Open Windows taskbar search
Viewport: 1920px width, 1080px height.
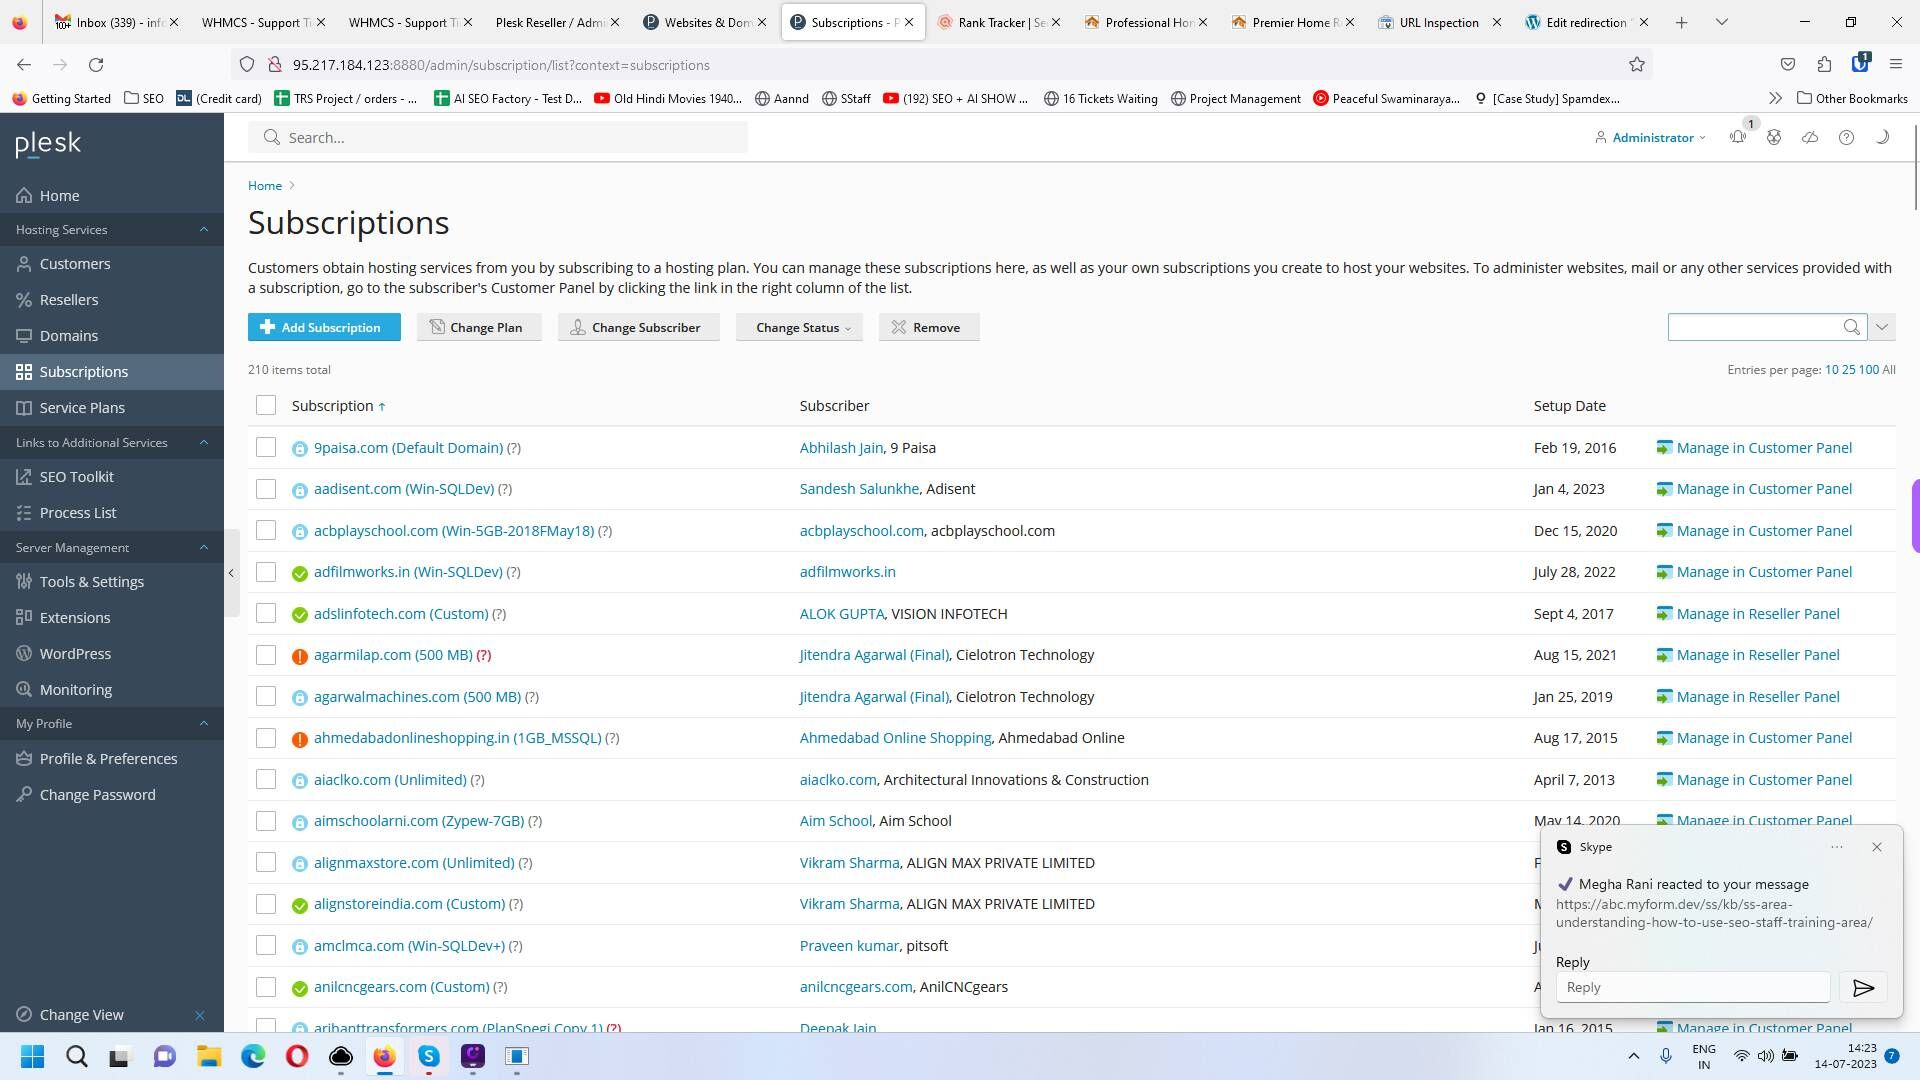pos(76,1056)
